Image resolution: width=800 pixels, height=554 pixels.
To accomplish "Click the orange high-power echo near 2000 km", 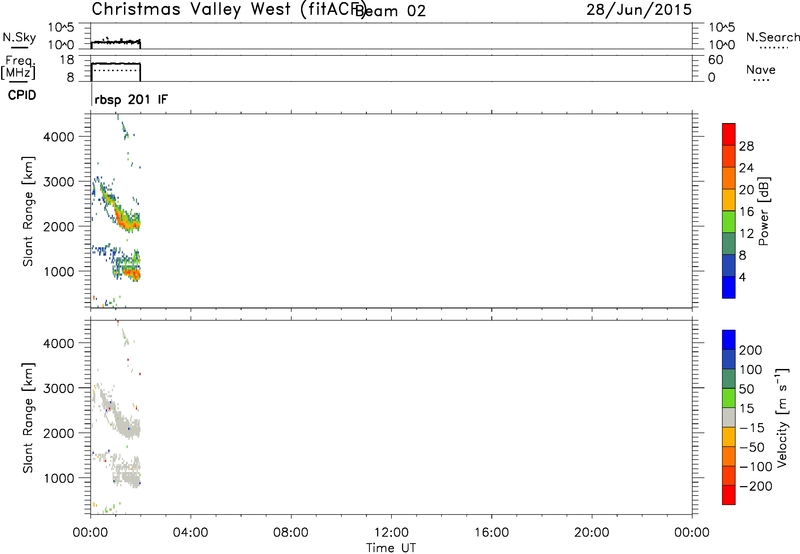I will (126, 221).
